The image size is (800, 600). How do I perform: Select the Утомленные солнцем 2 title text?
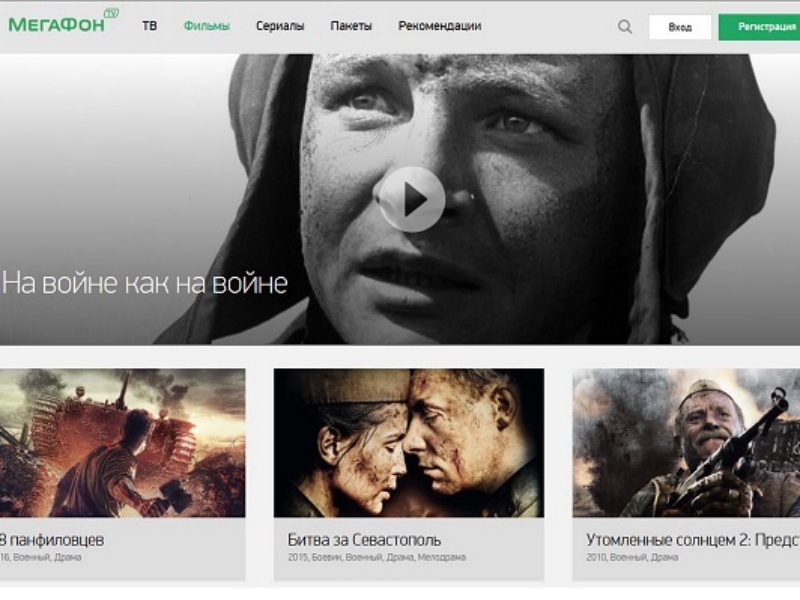coord(692,540)
